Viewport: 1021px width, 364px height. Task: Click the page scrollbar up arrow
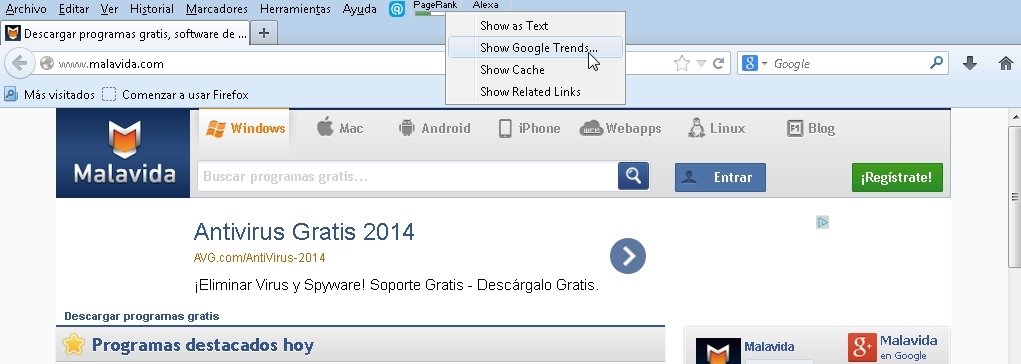pyautogui.click(x=1015, y=117)
